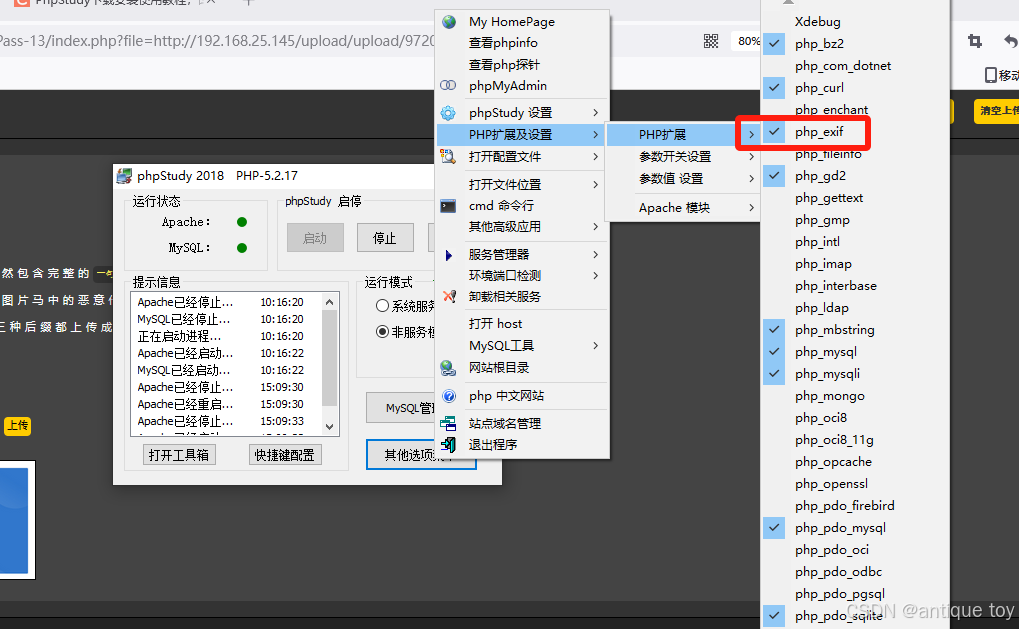Click the 80% zoom level indicator

746,41
